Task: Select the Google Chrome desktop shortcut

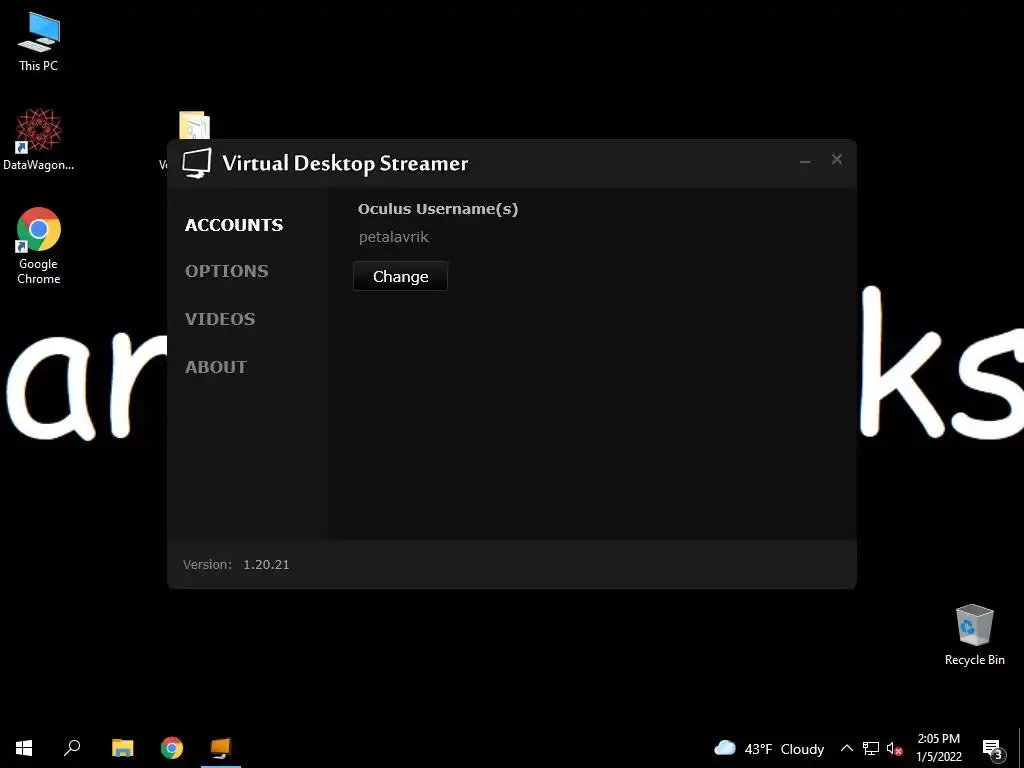Action: pos(39,246)
